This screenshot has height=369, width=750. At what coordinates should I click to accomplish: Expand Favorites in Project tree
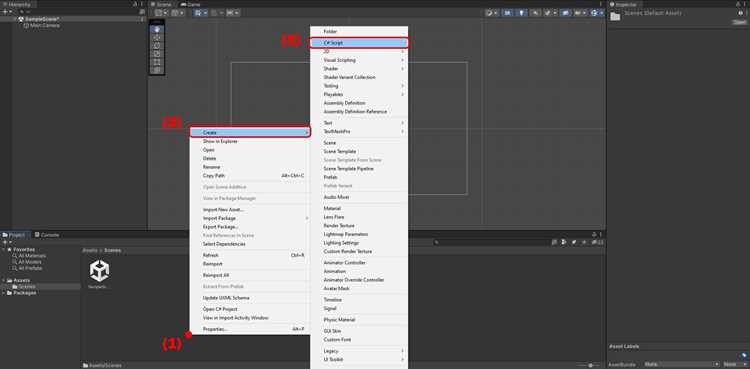point(3,249)
